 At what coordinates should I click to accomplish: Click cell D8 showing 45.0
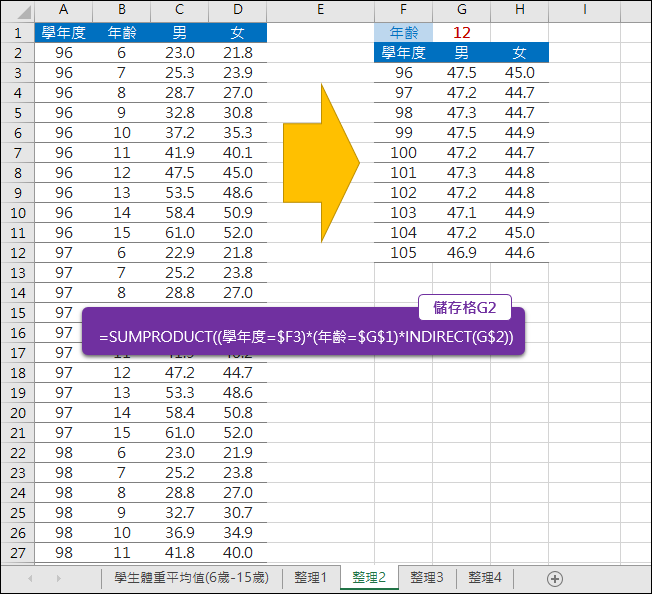(237, 173)
